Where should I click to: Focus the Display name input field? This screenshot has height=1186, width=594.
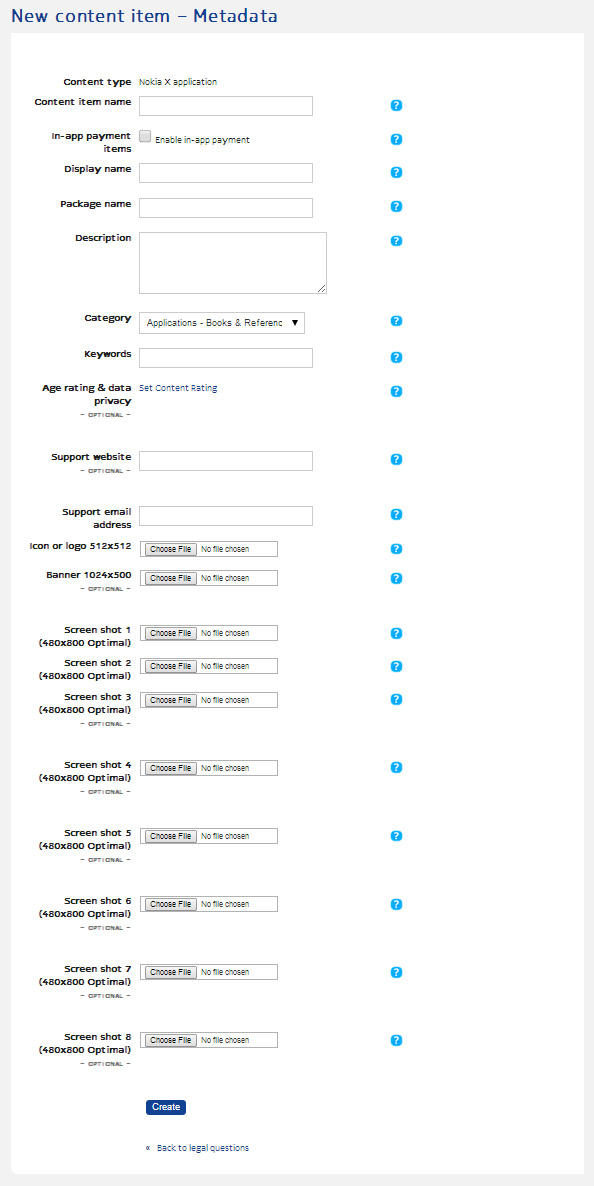226,173
